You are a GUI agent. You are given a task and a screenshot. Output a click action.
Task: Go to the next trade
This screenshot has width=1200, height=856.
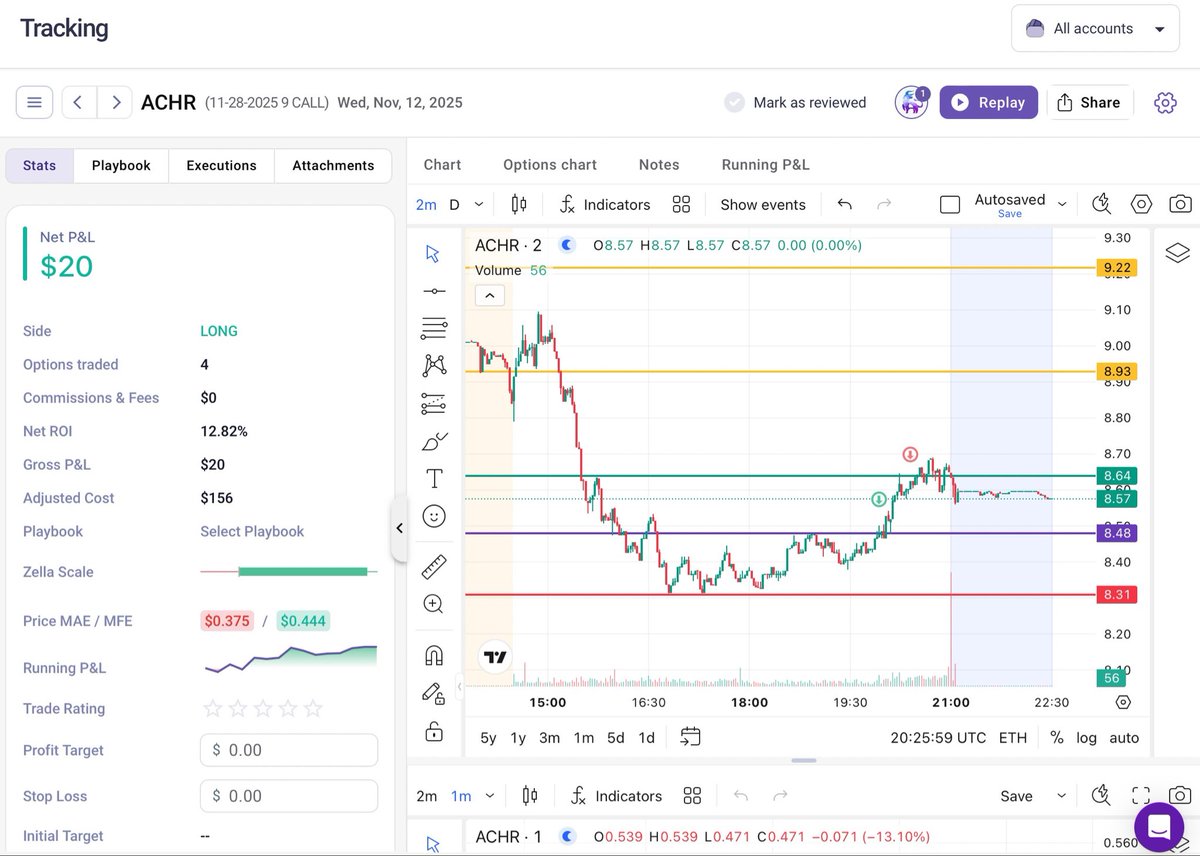[x=115, y=102]
